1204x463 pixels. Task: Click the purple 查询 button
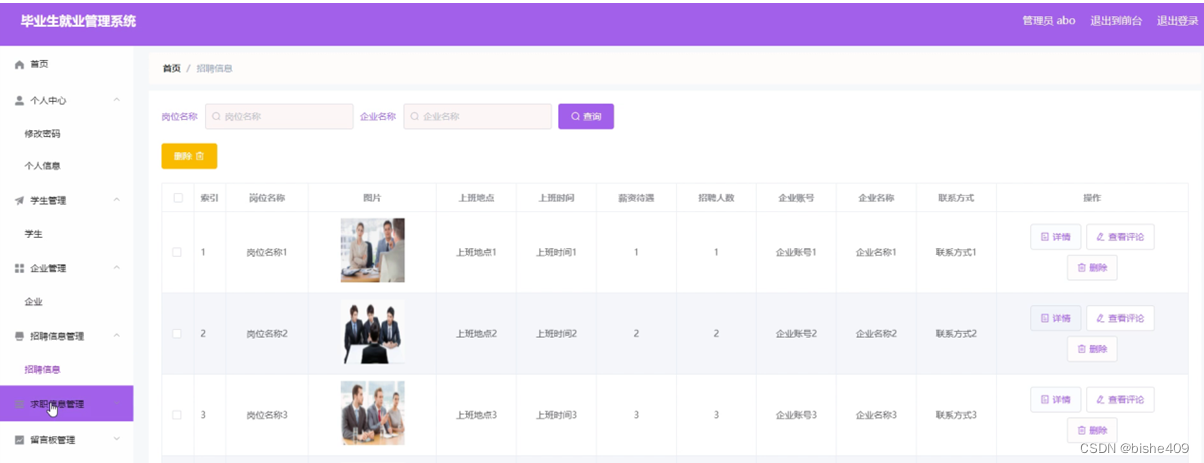(x=586, y=117)
